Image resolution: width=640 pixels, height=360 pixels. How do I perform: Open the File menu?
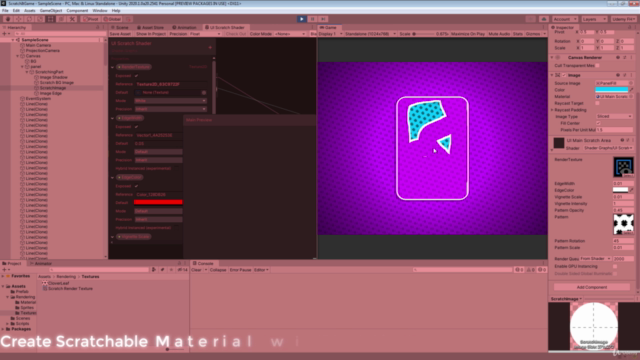coord(5,11)
